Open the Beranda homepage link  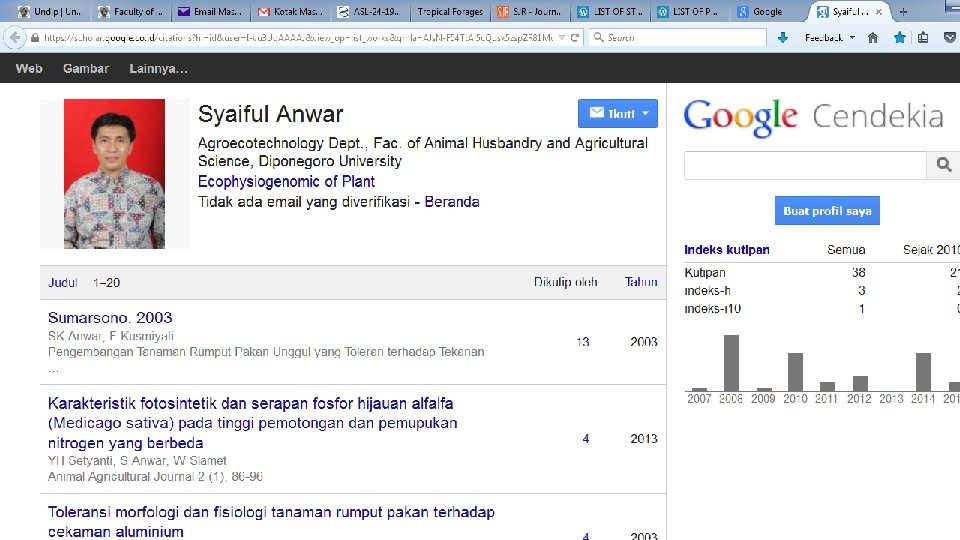point(452,202)
